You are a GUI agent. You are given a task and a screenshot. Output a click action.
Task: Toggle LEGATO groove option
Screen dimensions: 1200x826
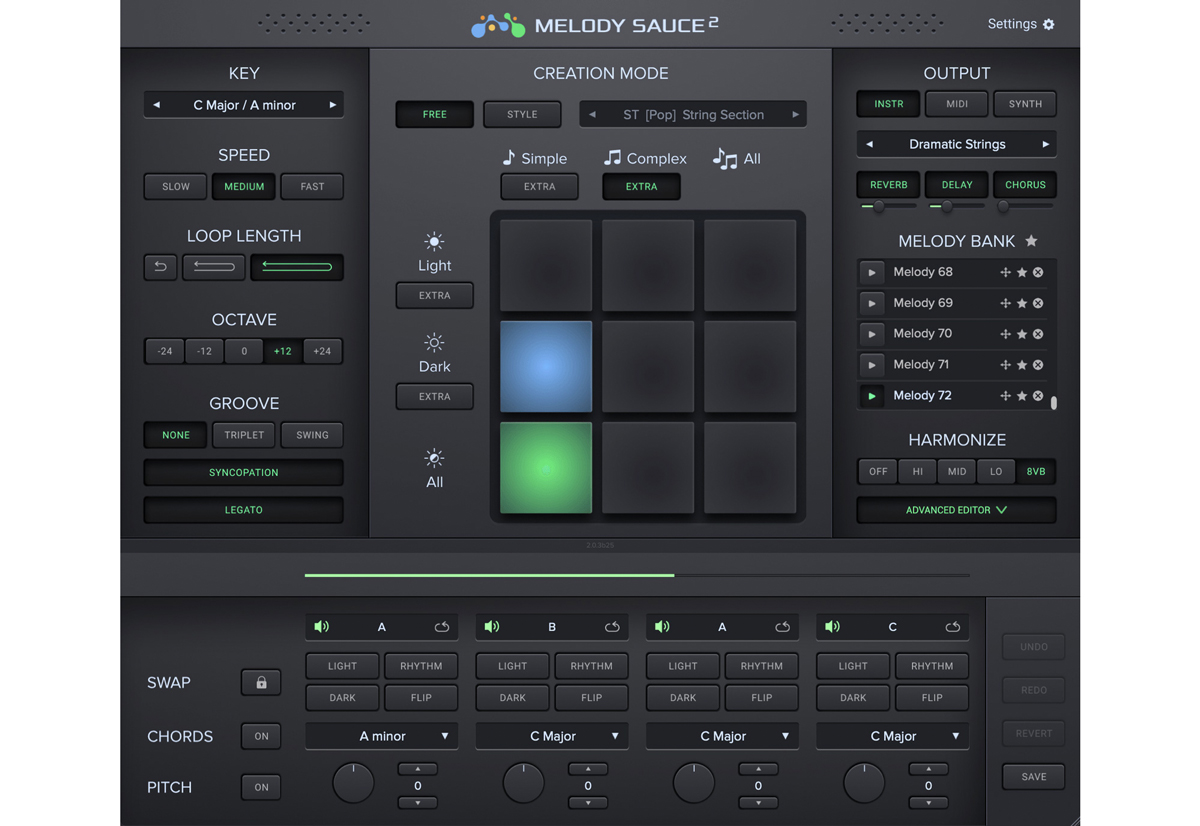[x=244, y=510]
